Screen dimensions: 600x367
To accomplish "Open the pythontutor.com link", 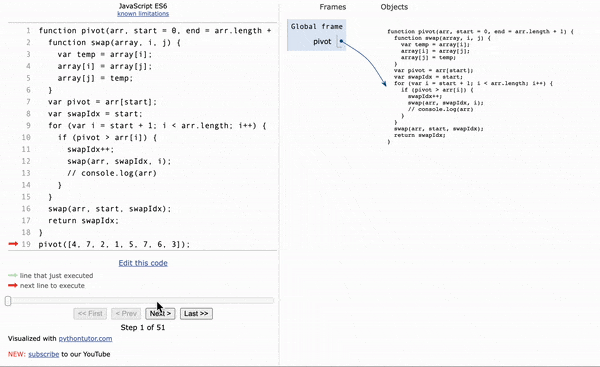I will 85,338.
